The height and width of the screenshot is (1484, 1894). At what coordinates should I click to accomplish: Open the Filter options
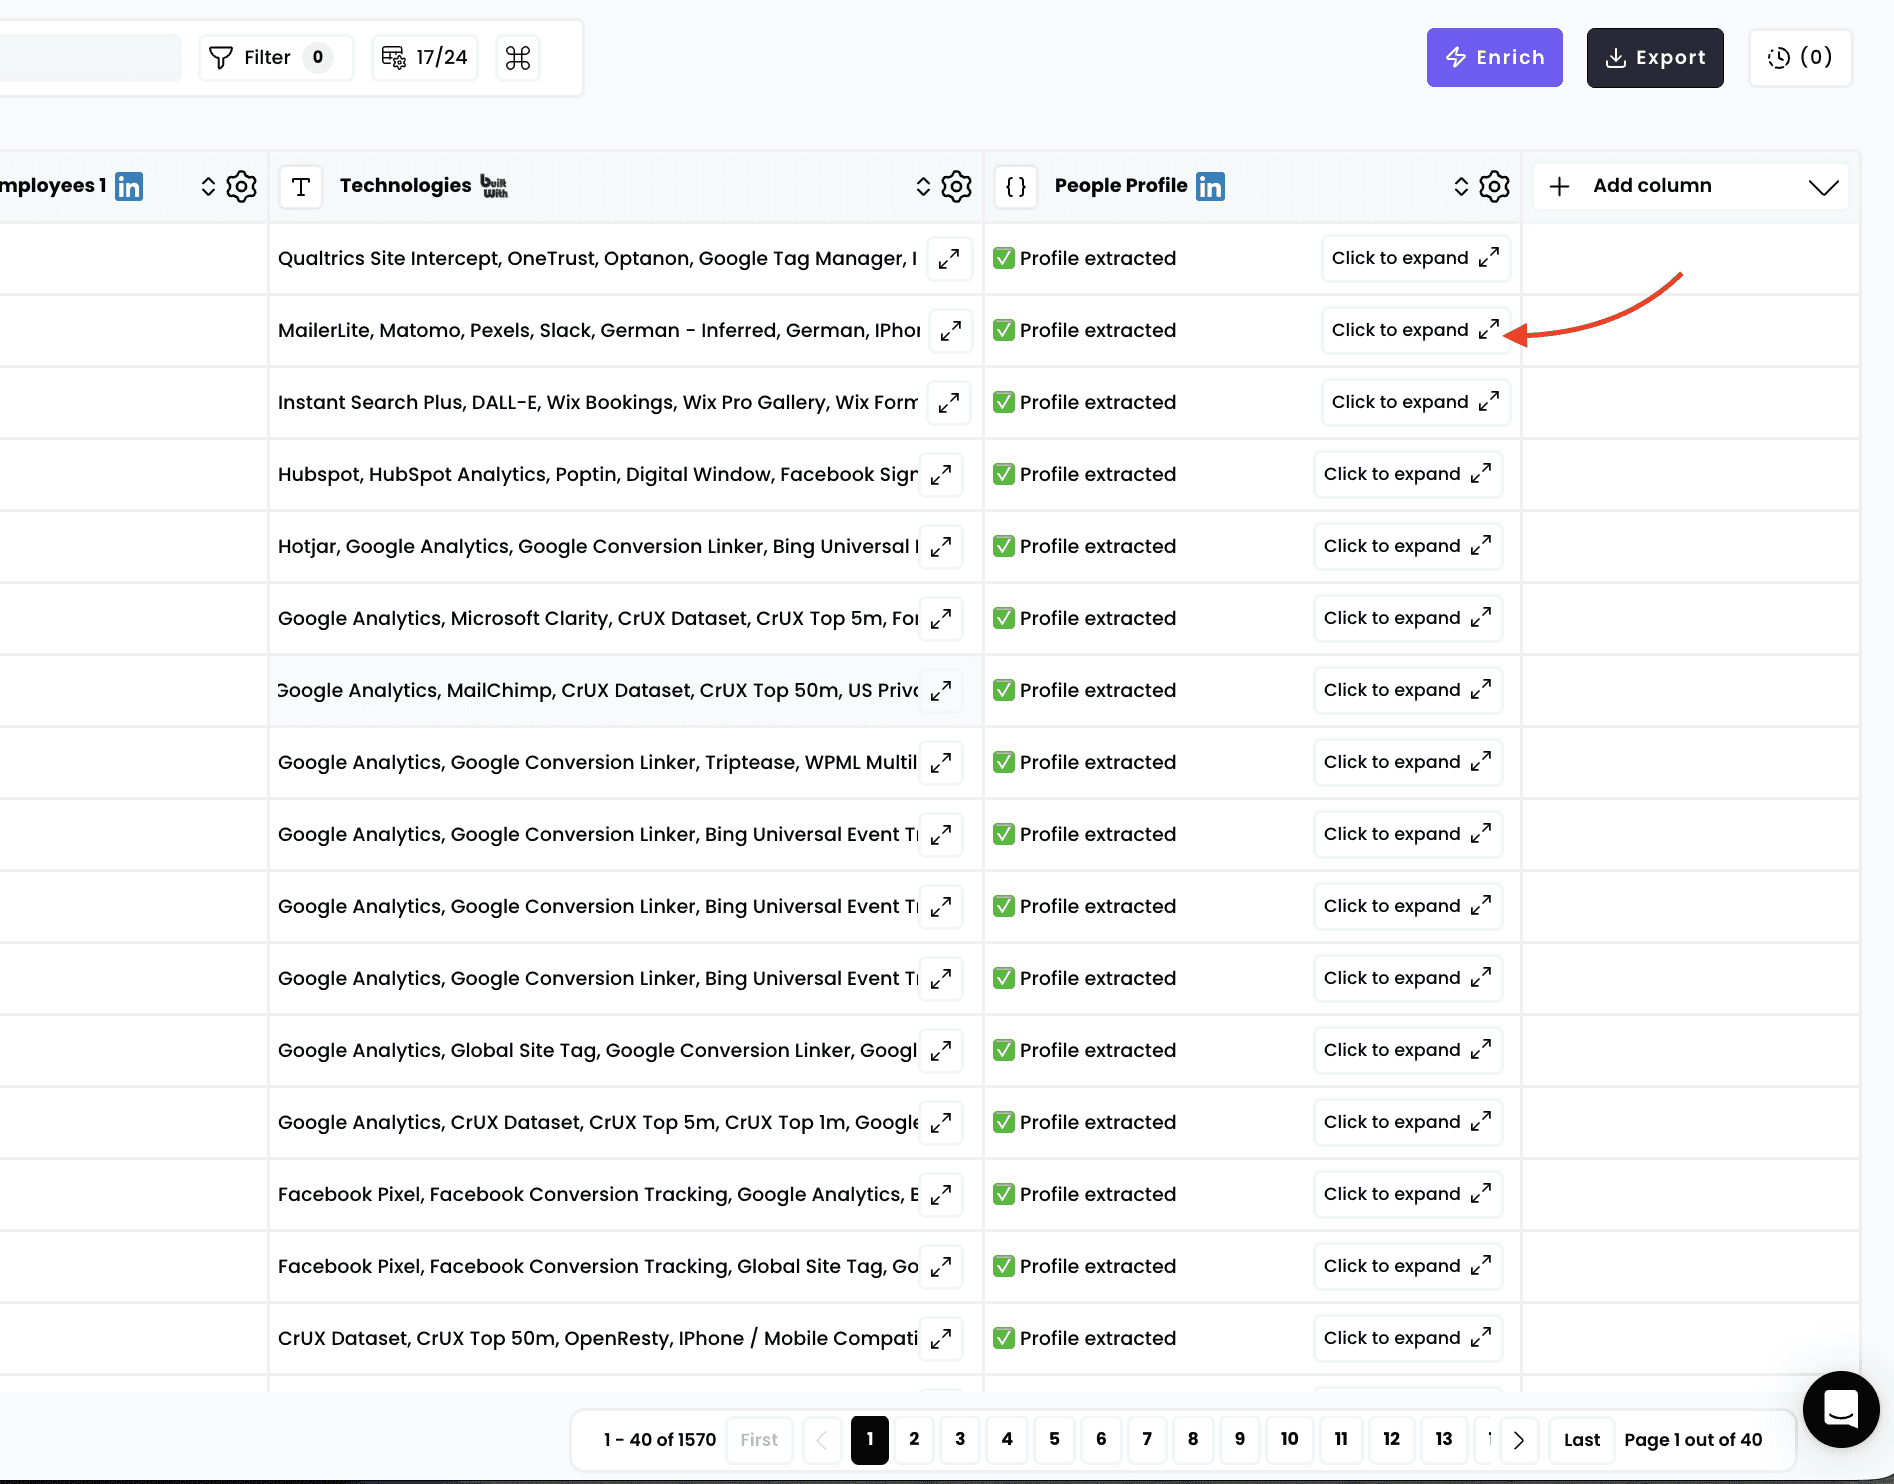[x=275, y=58]
